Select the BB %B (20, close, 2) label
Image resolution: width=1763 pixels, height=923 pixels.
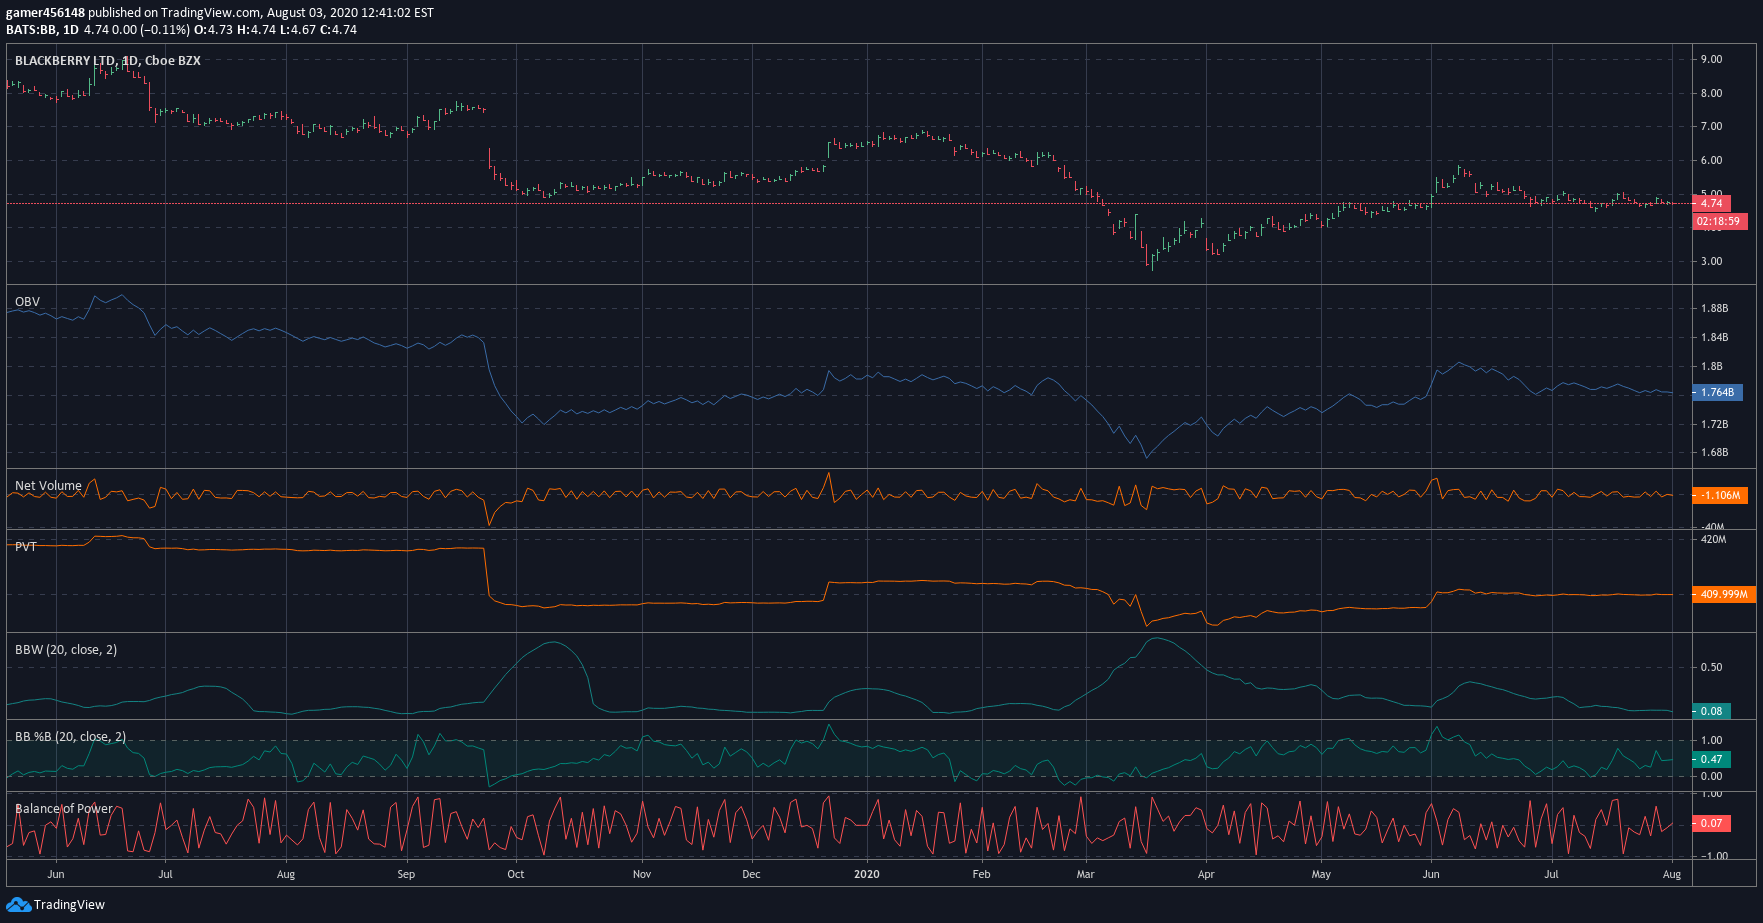71,737
